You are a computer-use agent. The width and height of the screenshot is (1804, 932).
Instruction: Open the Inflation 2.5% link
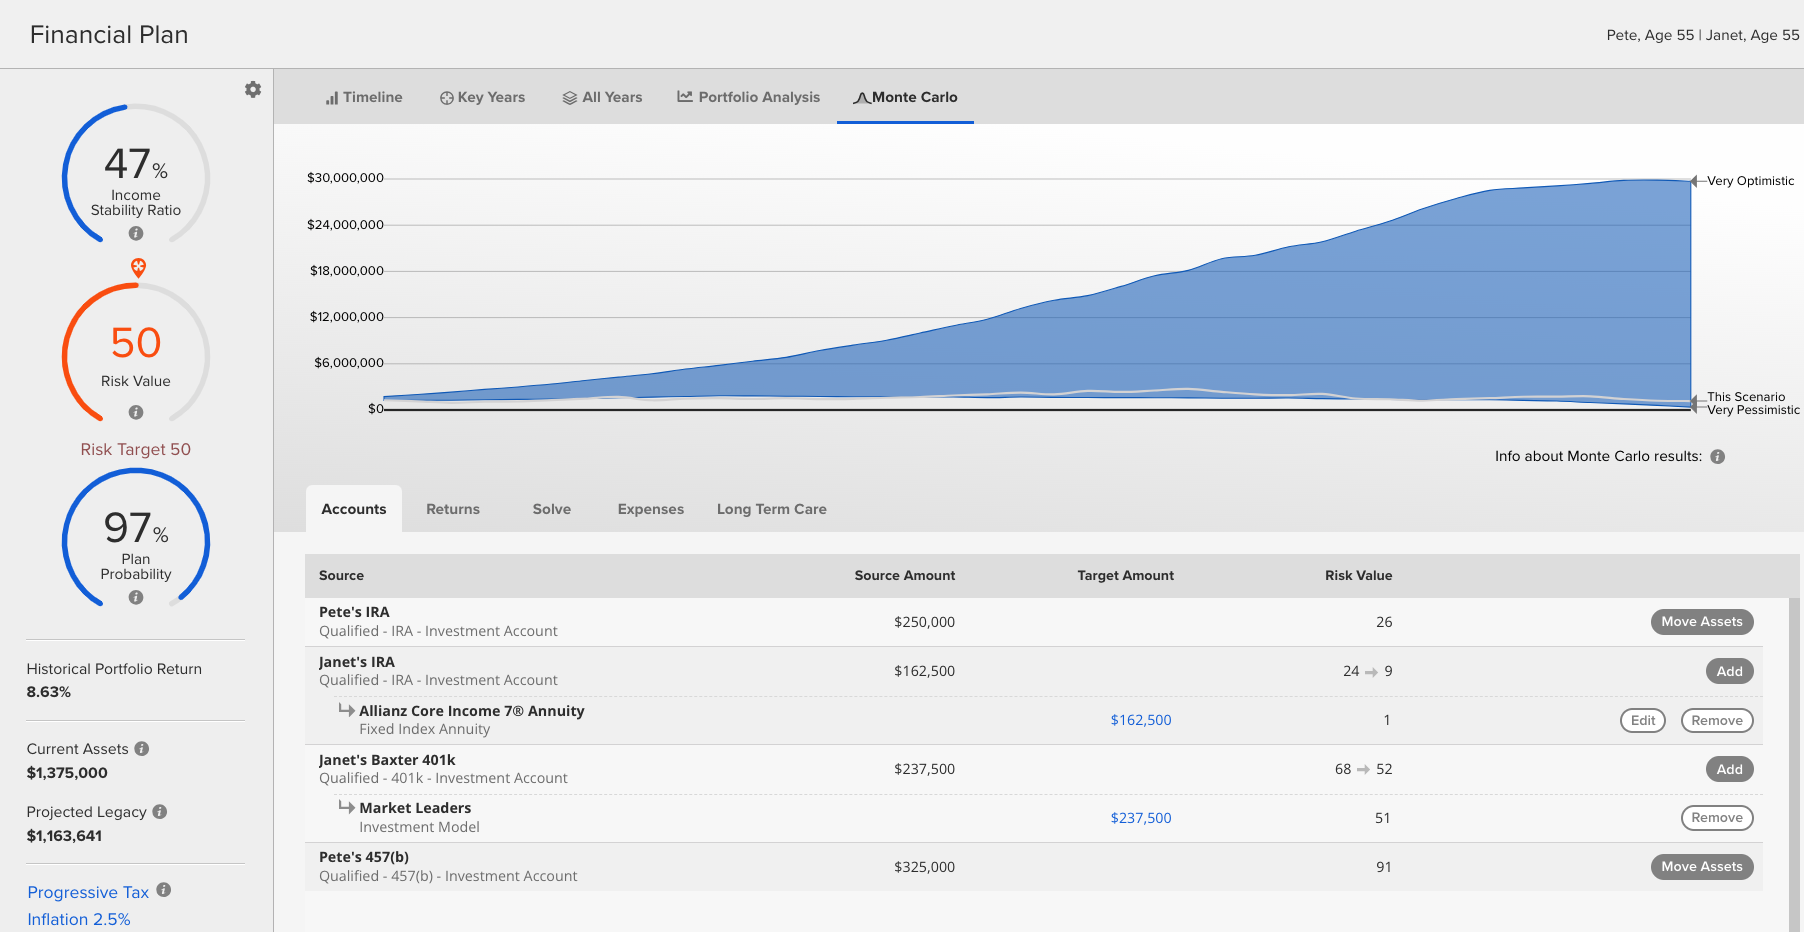coord(79,919)
